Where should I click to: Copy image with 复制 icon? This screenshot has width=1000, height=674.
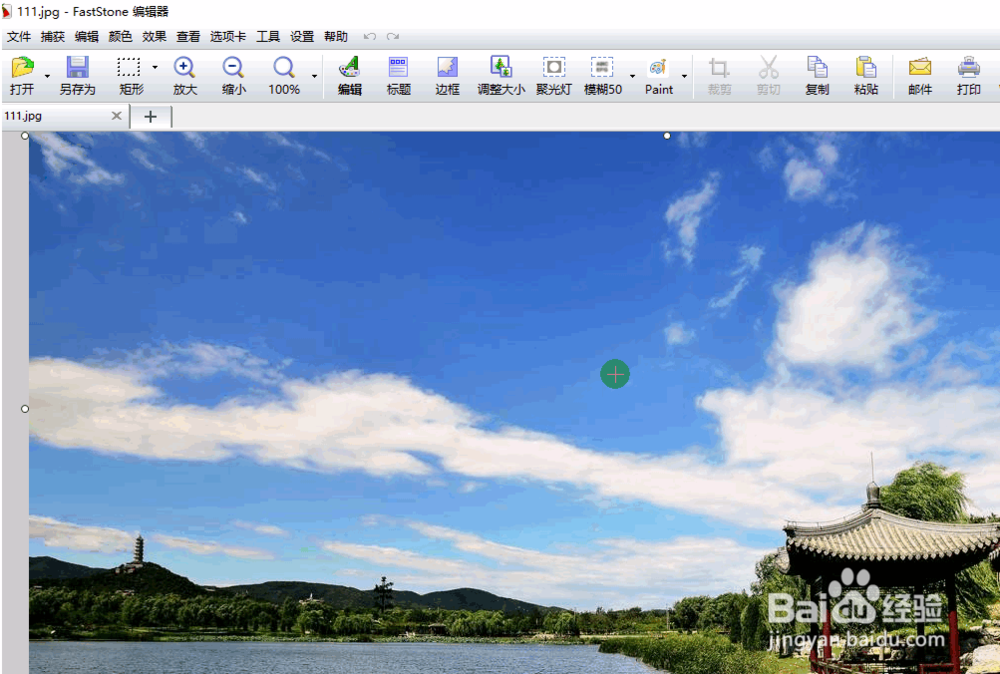817,75
